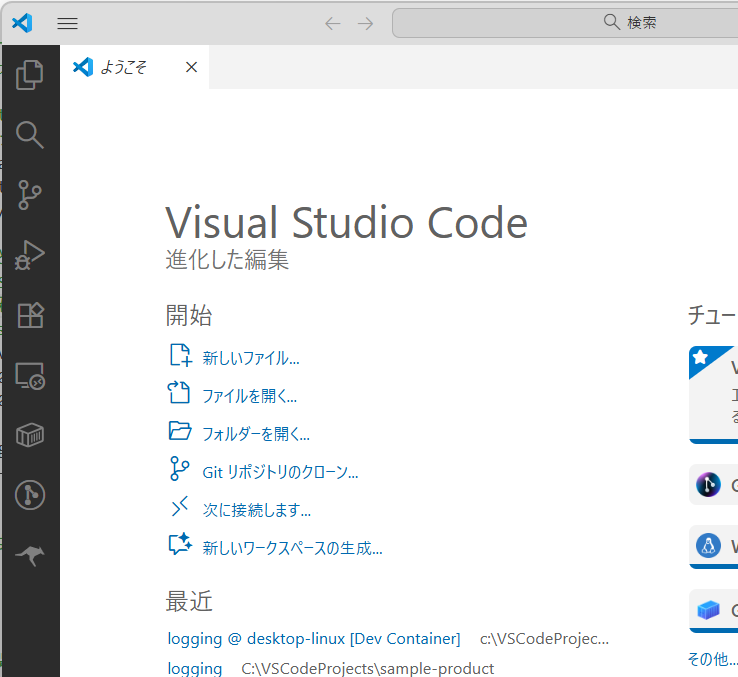Screen dimensions: 738x677
Task: Click the c:\VSCodeProjec... path text
Action: pos(545,639)
